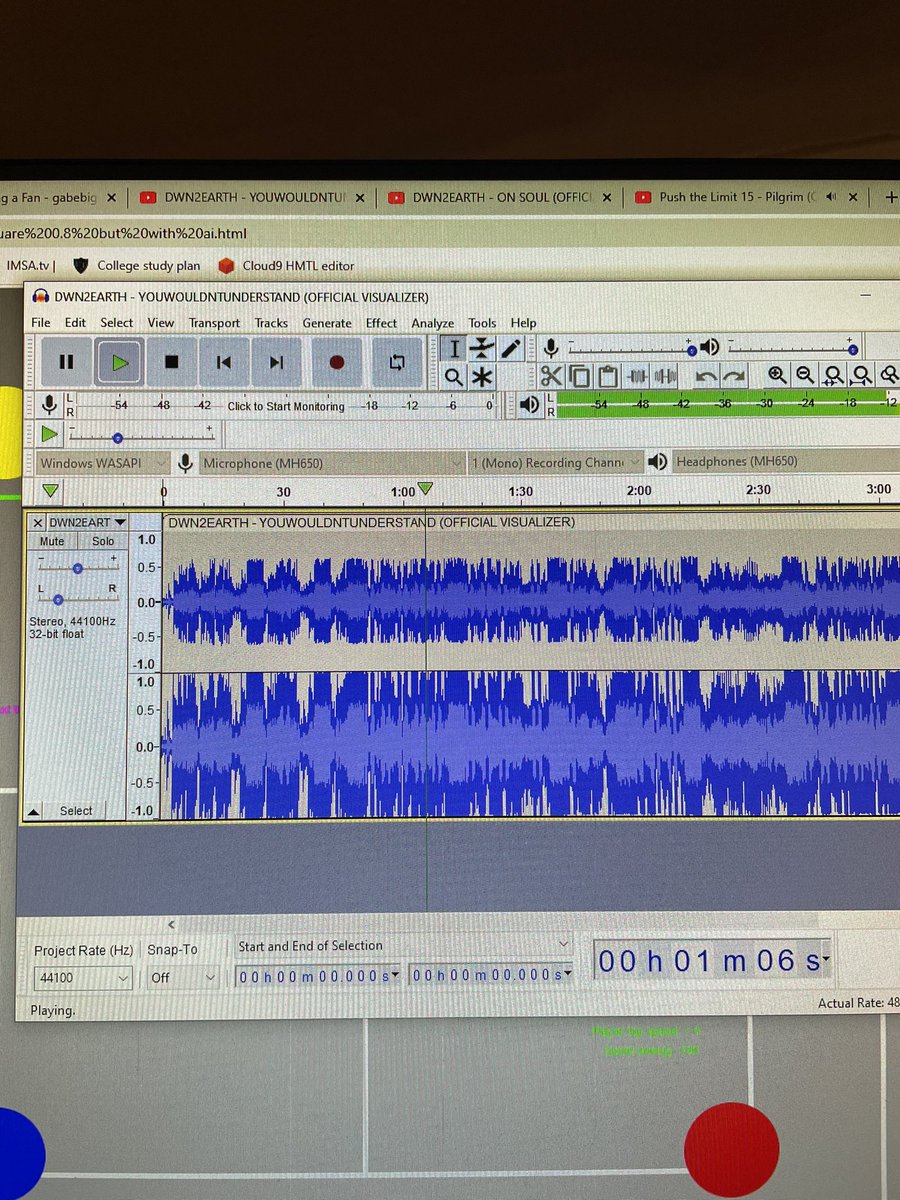Open the Edit menu
The height and width of the screenshot is (1200, 900).
pos(76,323)
